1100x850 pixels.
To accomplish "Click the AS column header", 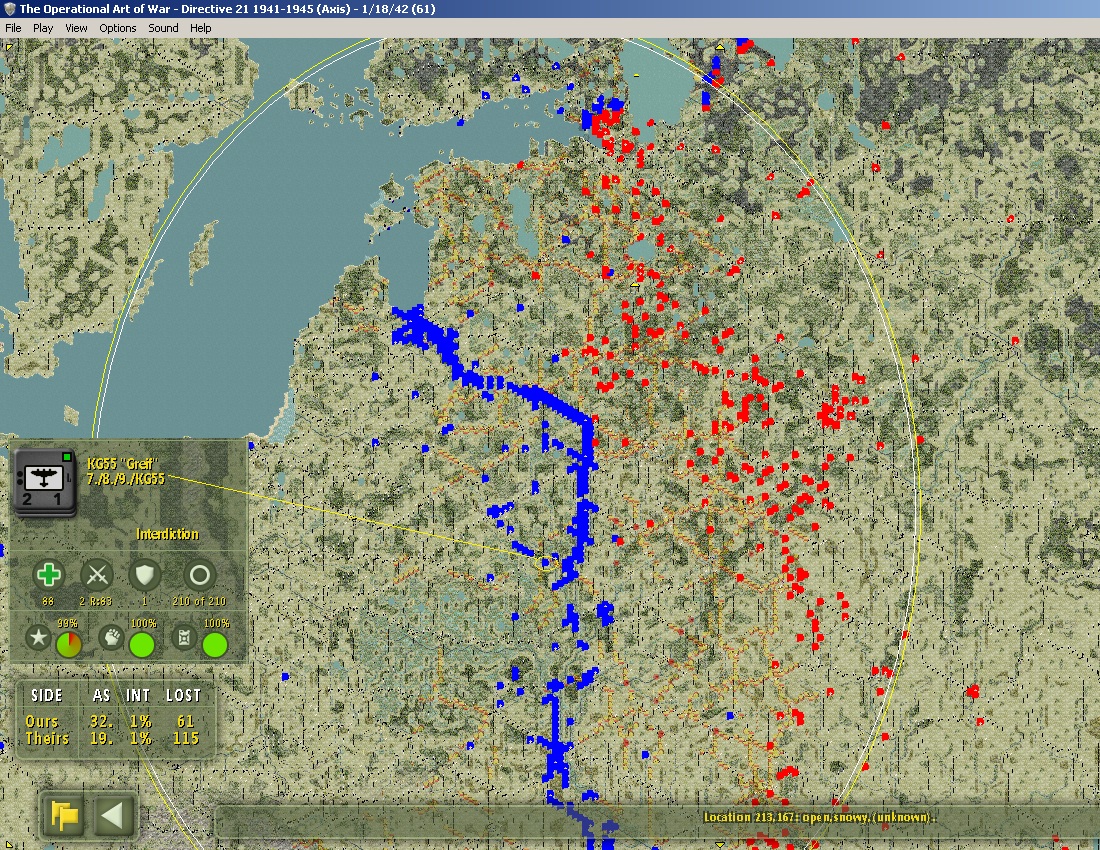I will pos(101,695).
